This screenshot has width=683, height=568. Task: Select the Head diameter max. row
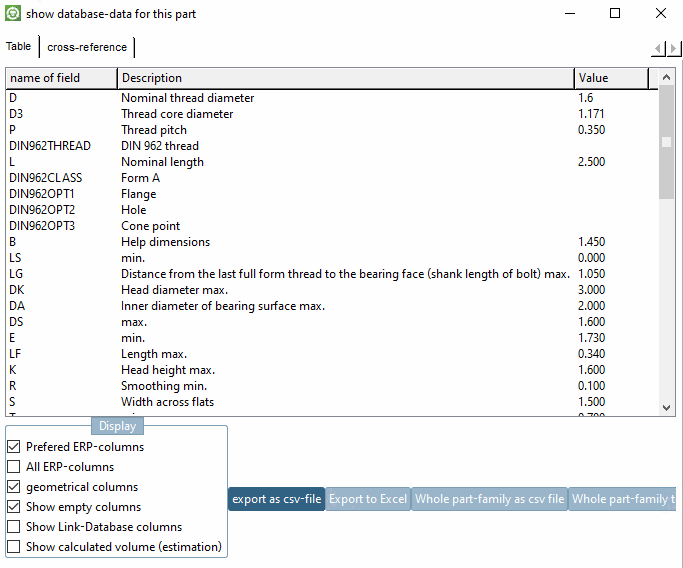(332, 290)
